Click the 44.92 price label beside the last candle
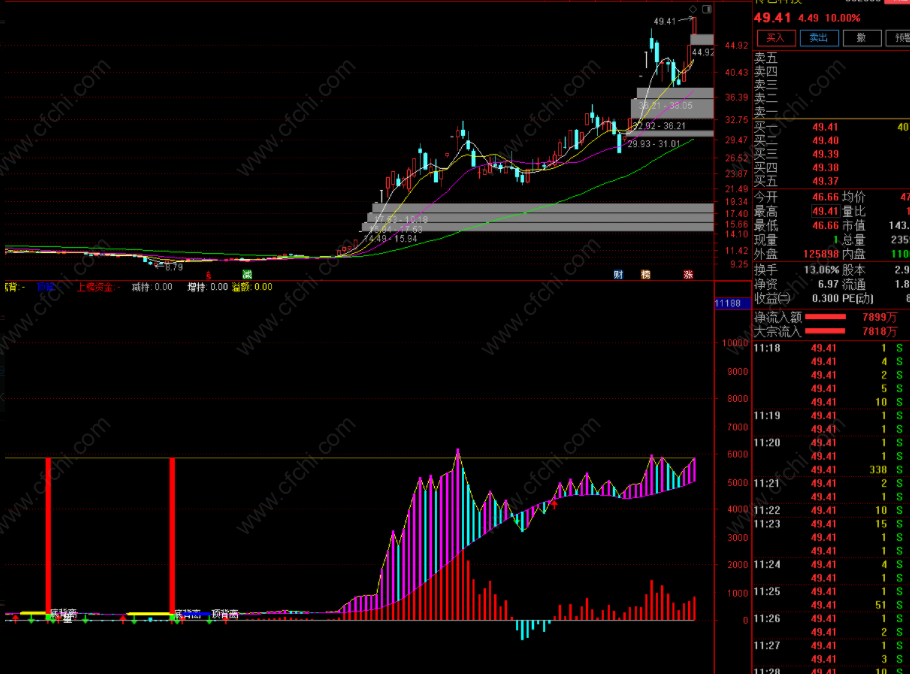 (703, 53)
